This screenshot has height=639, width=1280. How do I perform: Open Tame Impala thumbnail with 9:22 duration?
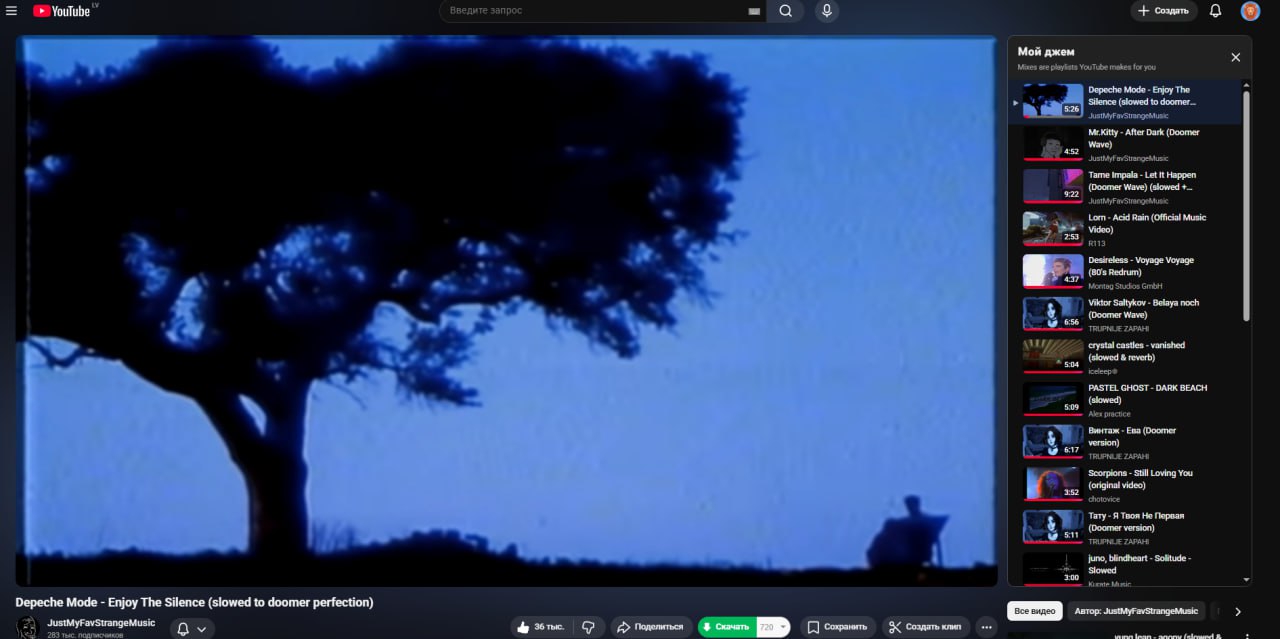pos(1052,186)
